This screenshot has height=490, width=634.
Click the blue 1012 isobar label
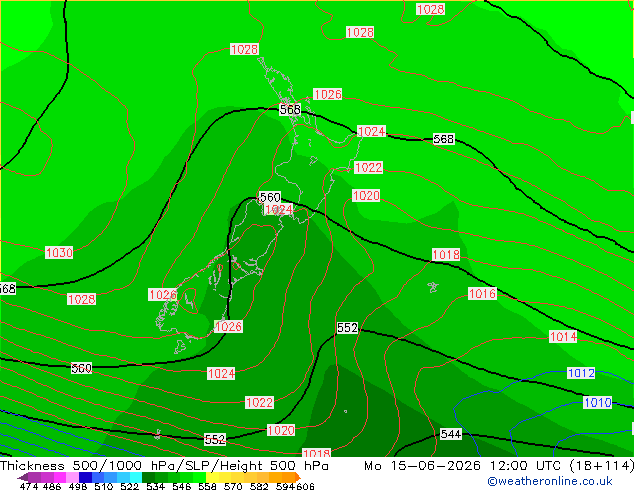581,373
